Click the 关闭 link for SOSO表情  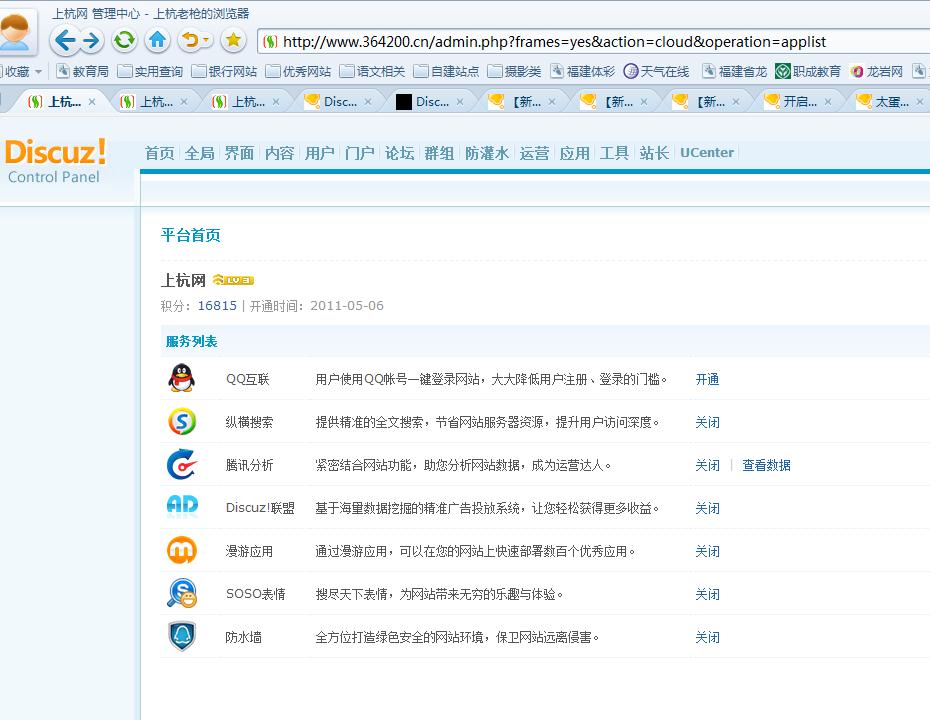(707, 594)
